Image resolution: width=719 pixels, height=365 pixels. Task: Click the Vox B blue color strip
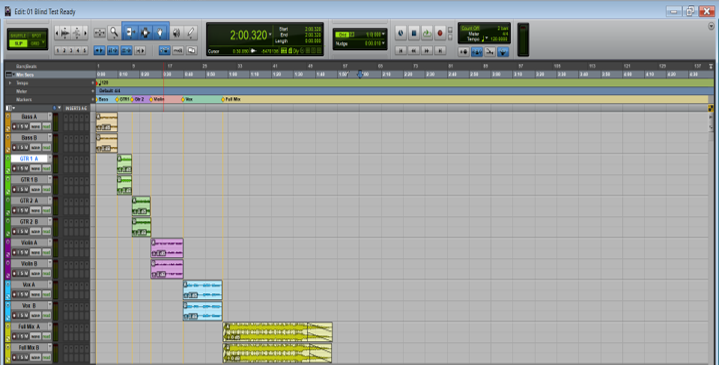click(x=8, y=311)
